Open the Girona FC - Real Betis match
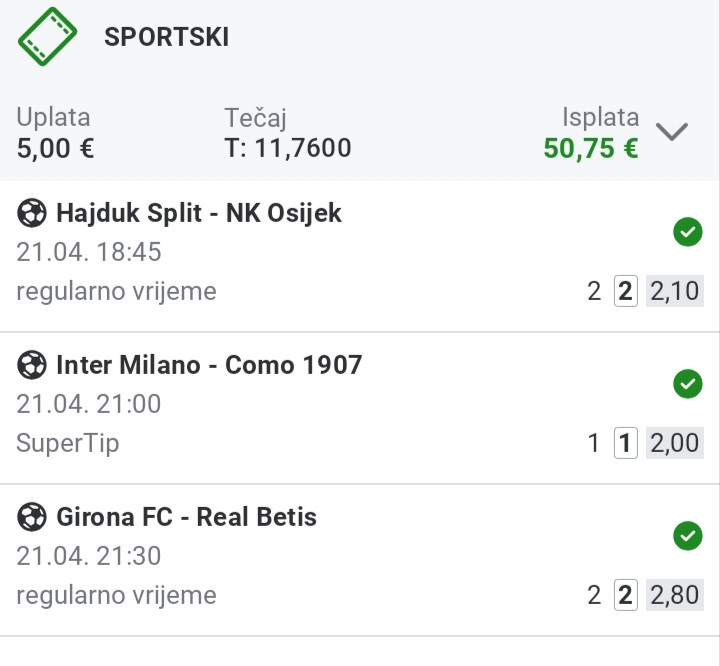This screenshot has height=666, width=720. click(186, 517)
